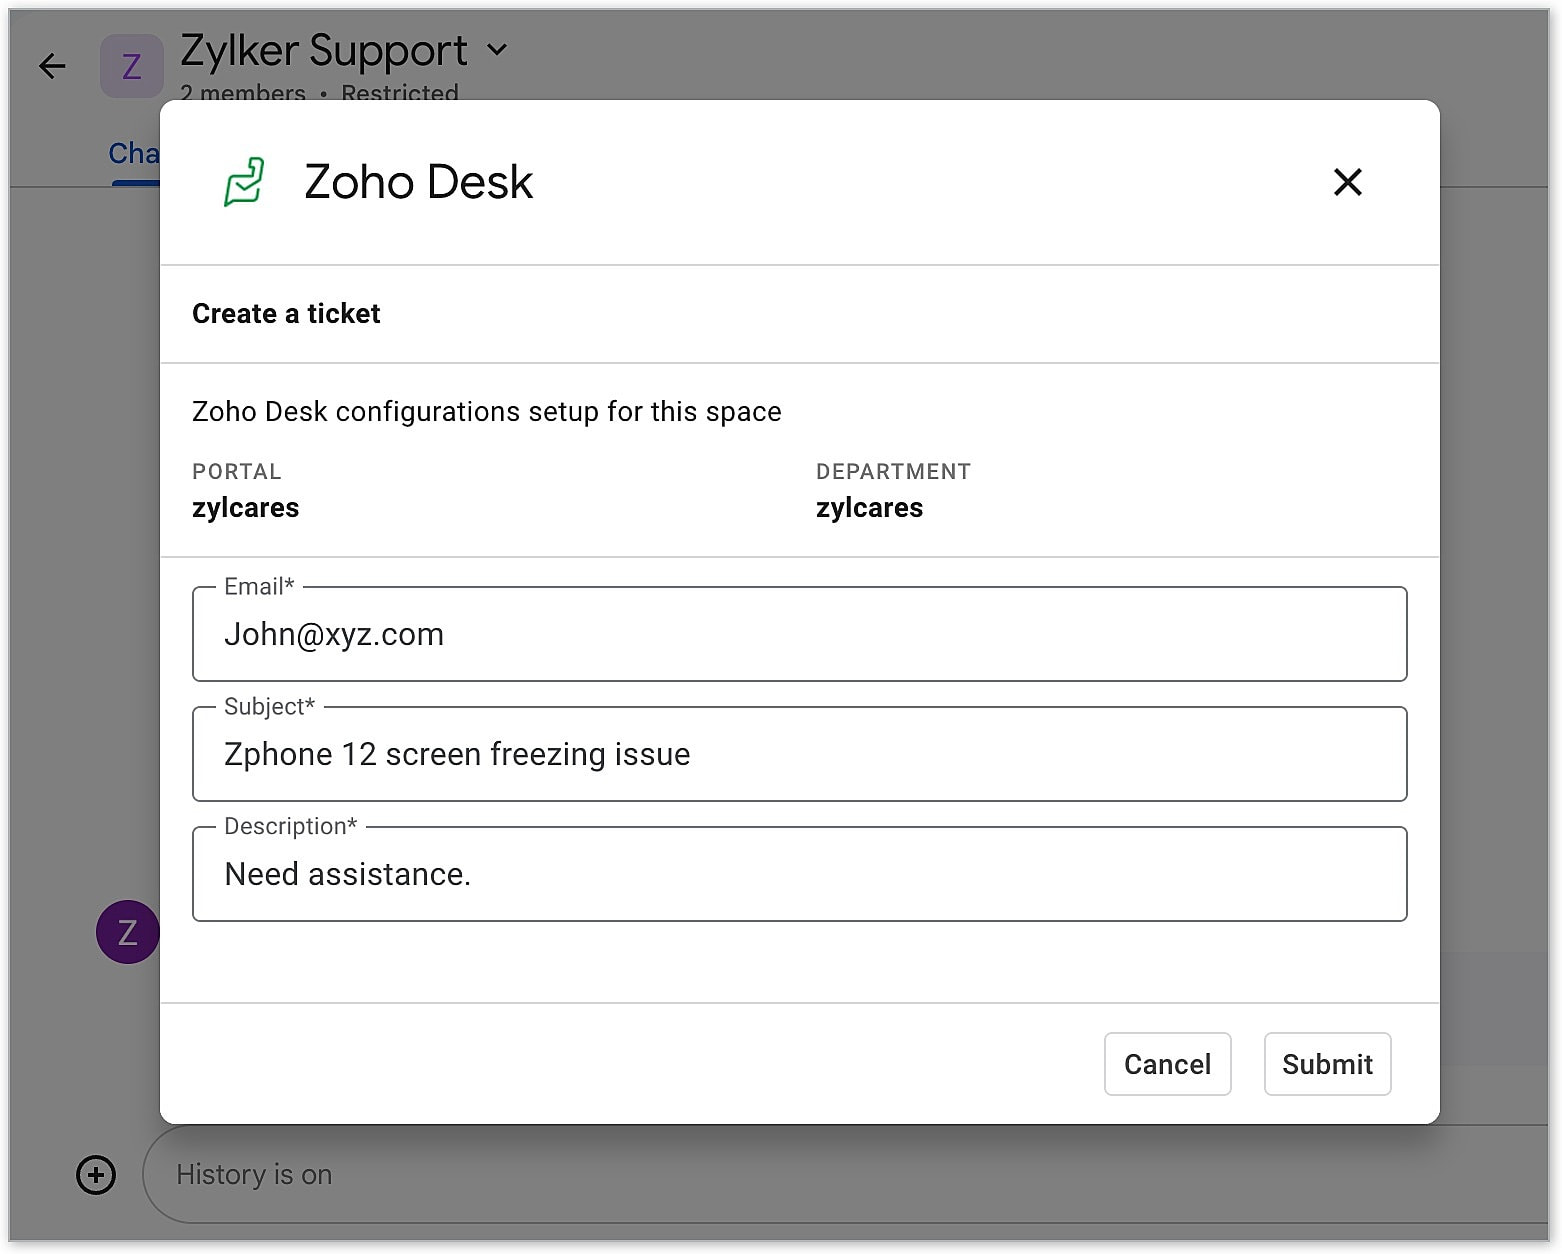
Task: Focus the Subject input field
Action: tap(799, 755)
